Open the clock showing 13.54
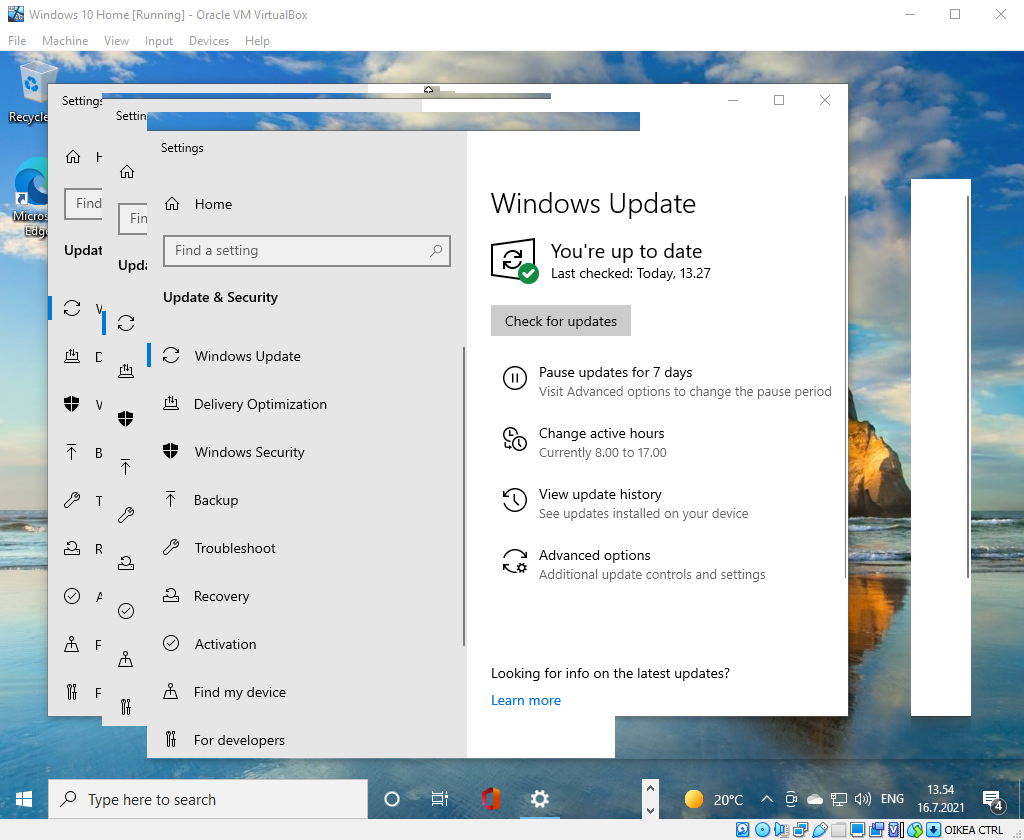Image resolution: width=1024 pixels, height=840 pixels. (x=940, y=799)
